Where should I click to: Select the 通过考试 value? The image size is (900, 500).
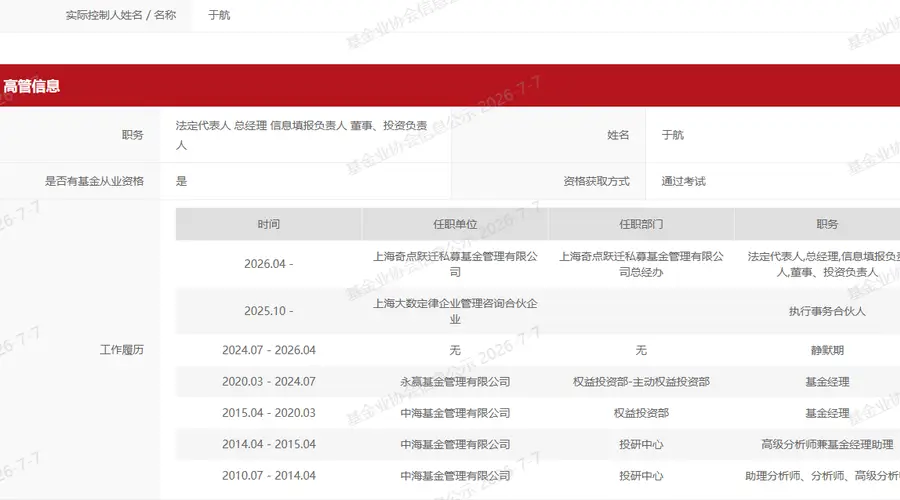tap(683, 181)
